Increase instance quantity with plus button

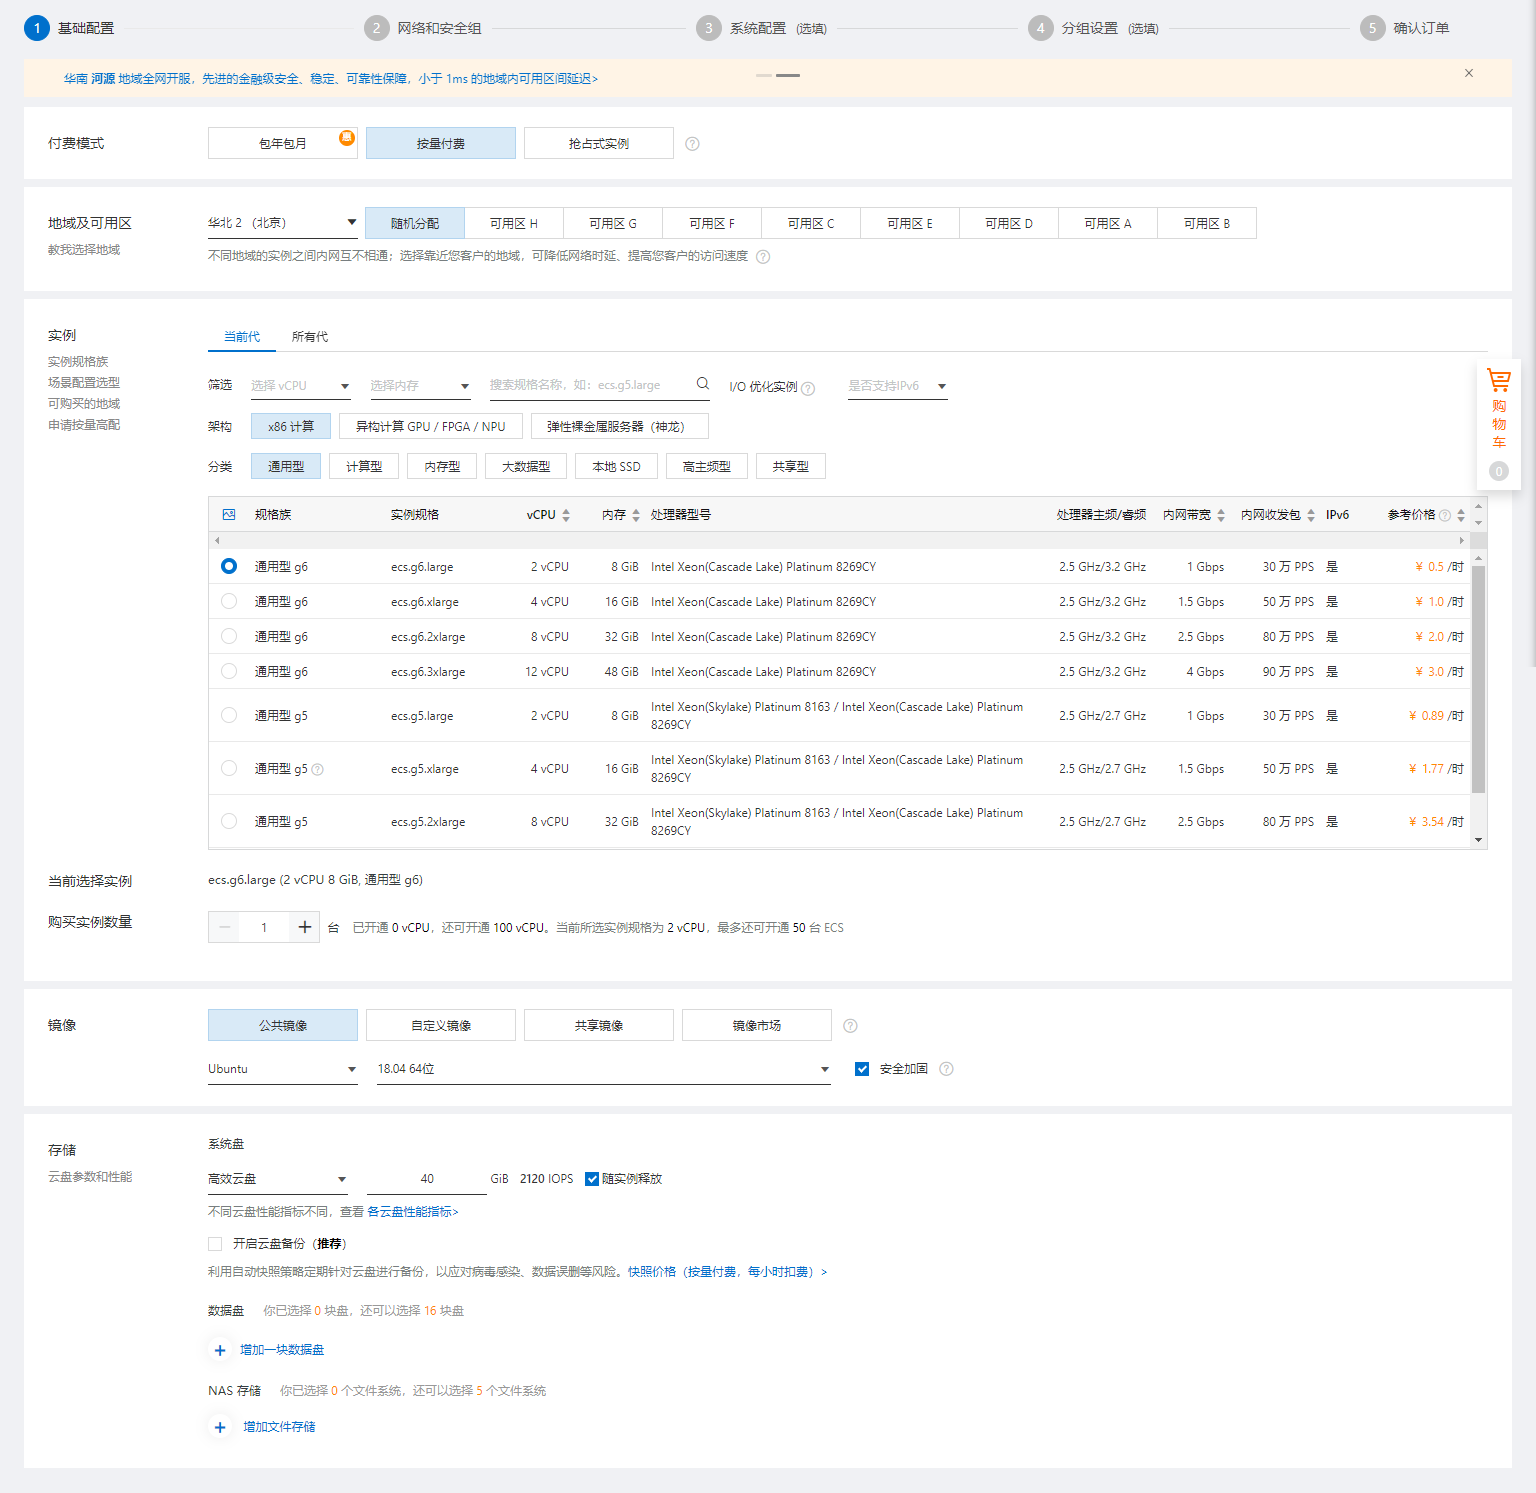click(305, 927)
